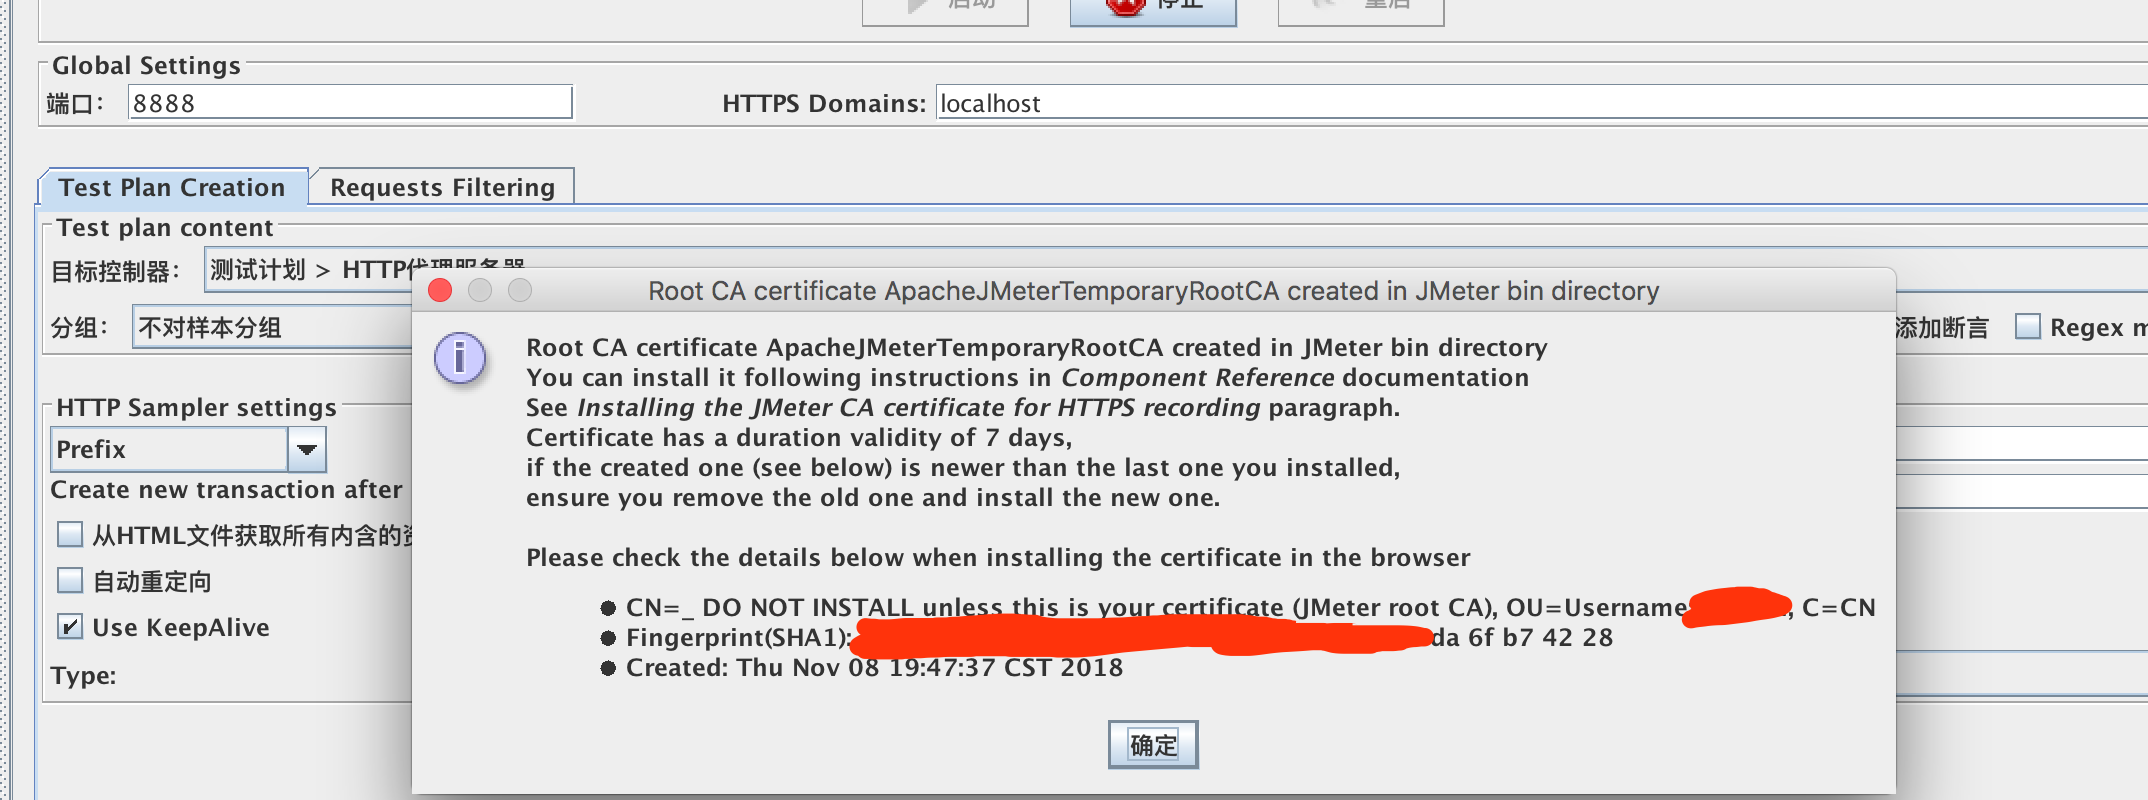Screen dimensions: 2148x800
Task: Switch to the Requests Filtering tab
Action: coord(442,187)
